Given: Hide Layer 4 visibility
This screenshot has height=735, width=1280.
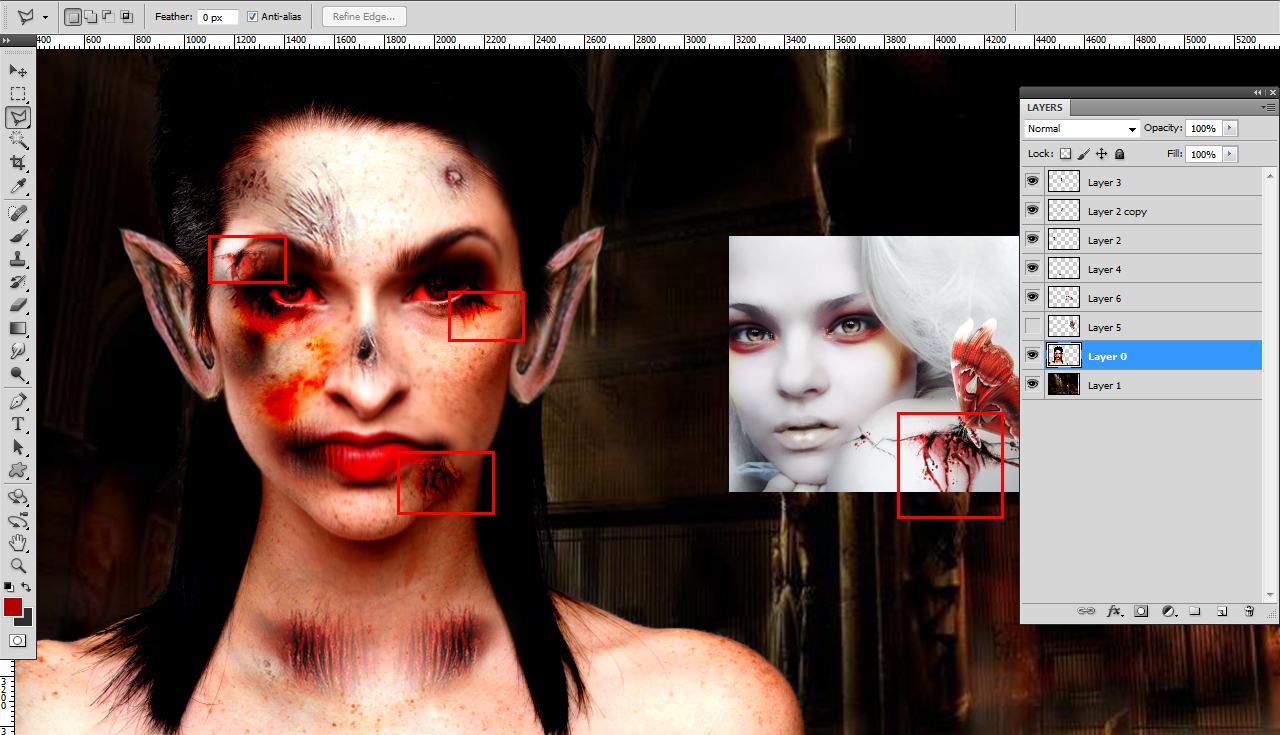Looking at the screenshot, I should click(x=1032, y=269).
